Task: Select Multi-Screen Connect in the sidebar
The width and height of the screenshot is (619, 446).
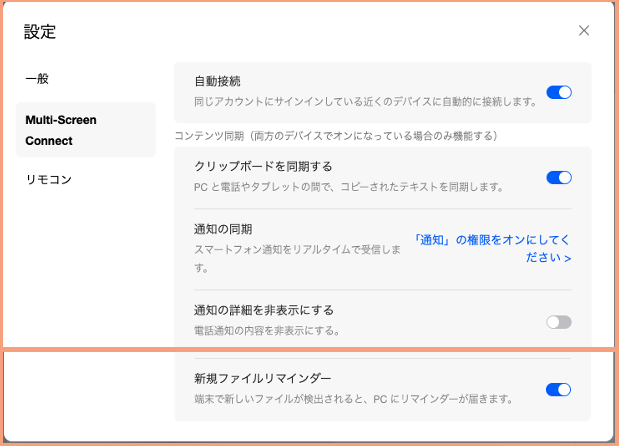Action: [63, 130]
